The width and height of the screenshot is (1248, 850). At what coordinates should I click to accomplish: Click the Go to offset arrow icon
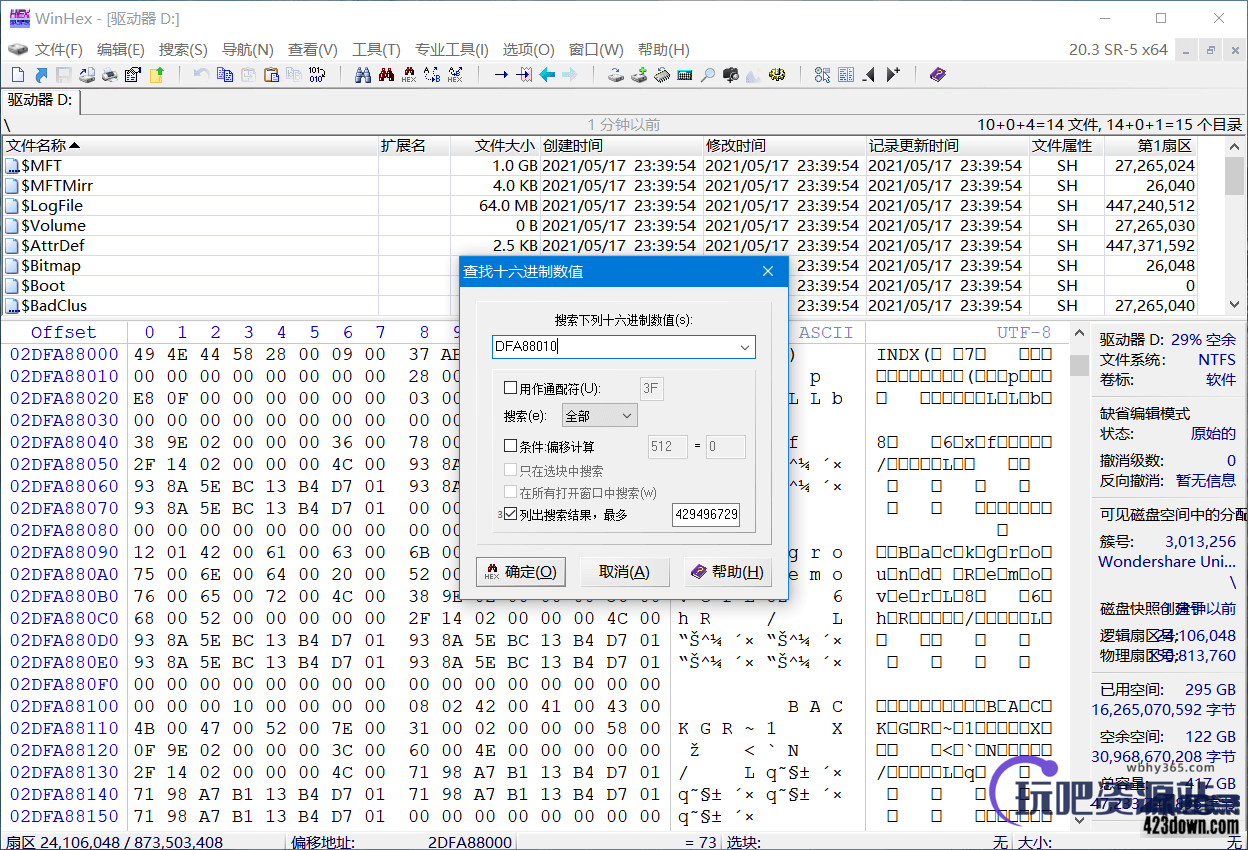click(x=501, y=75)
